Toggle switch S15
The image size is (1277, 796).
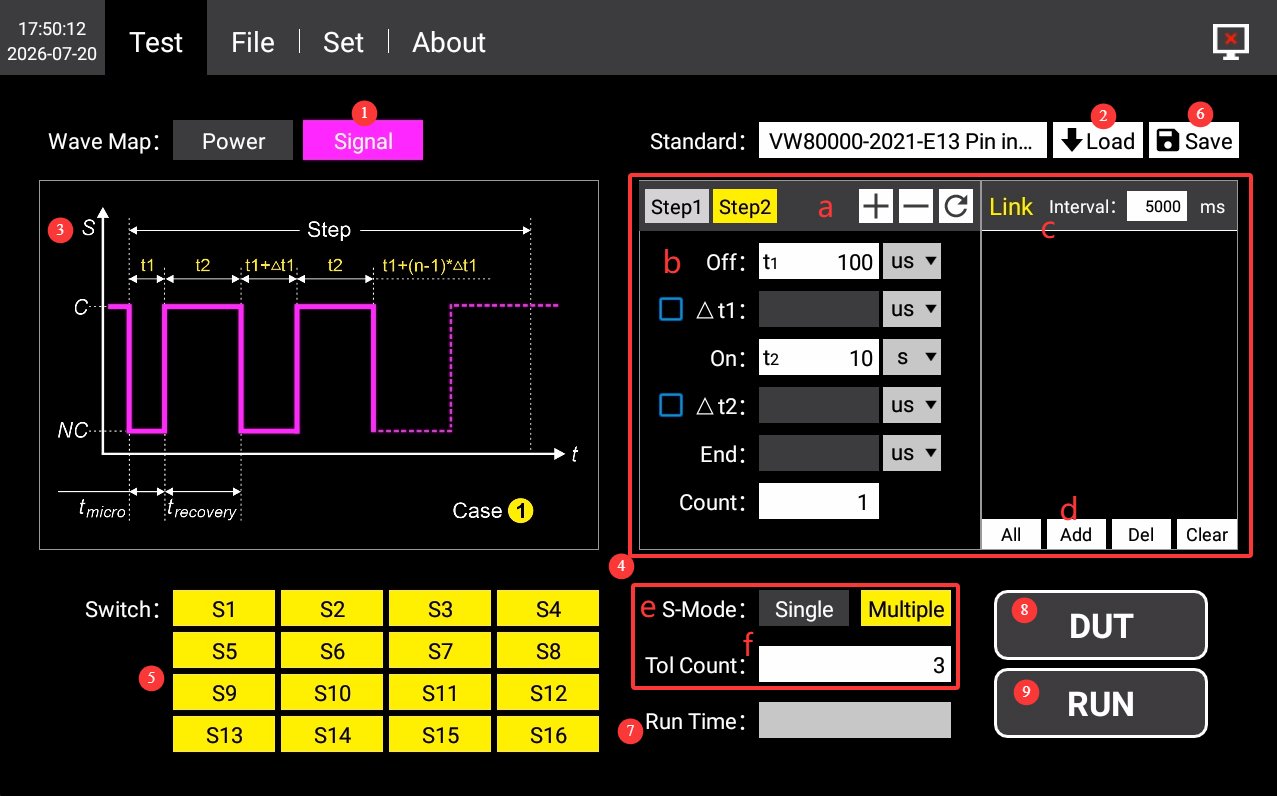tap(440, 735)
